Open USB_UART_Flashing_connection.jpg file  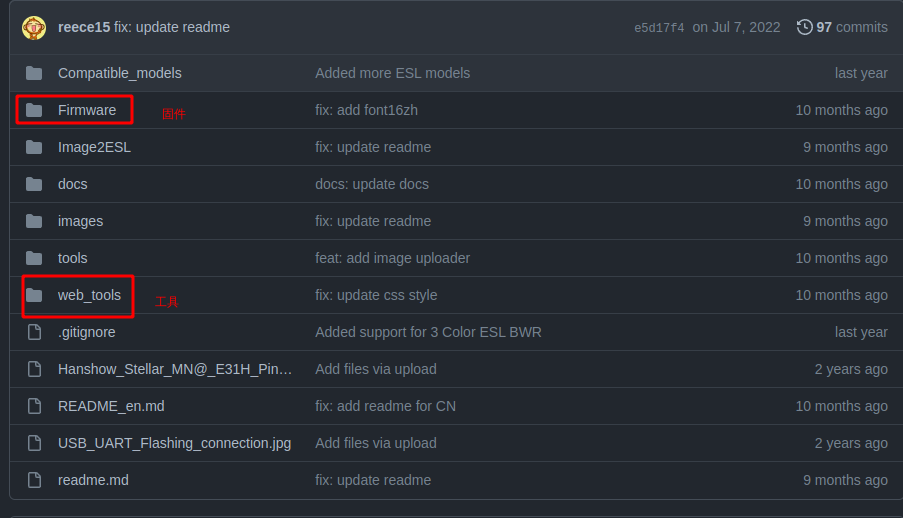point(174,443)
